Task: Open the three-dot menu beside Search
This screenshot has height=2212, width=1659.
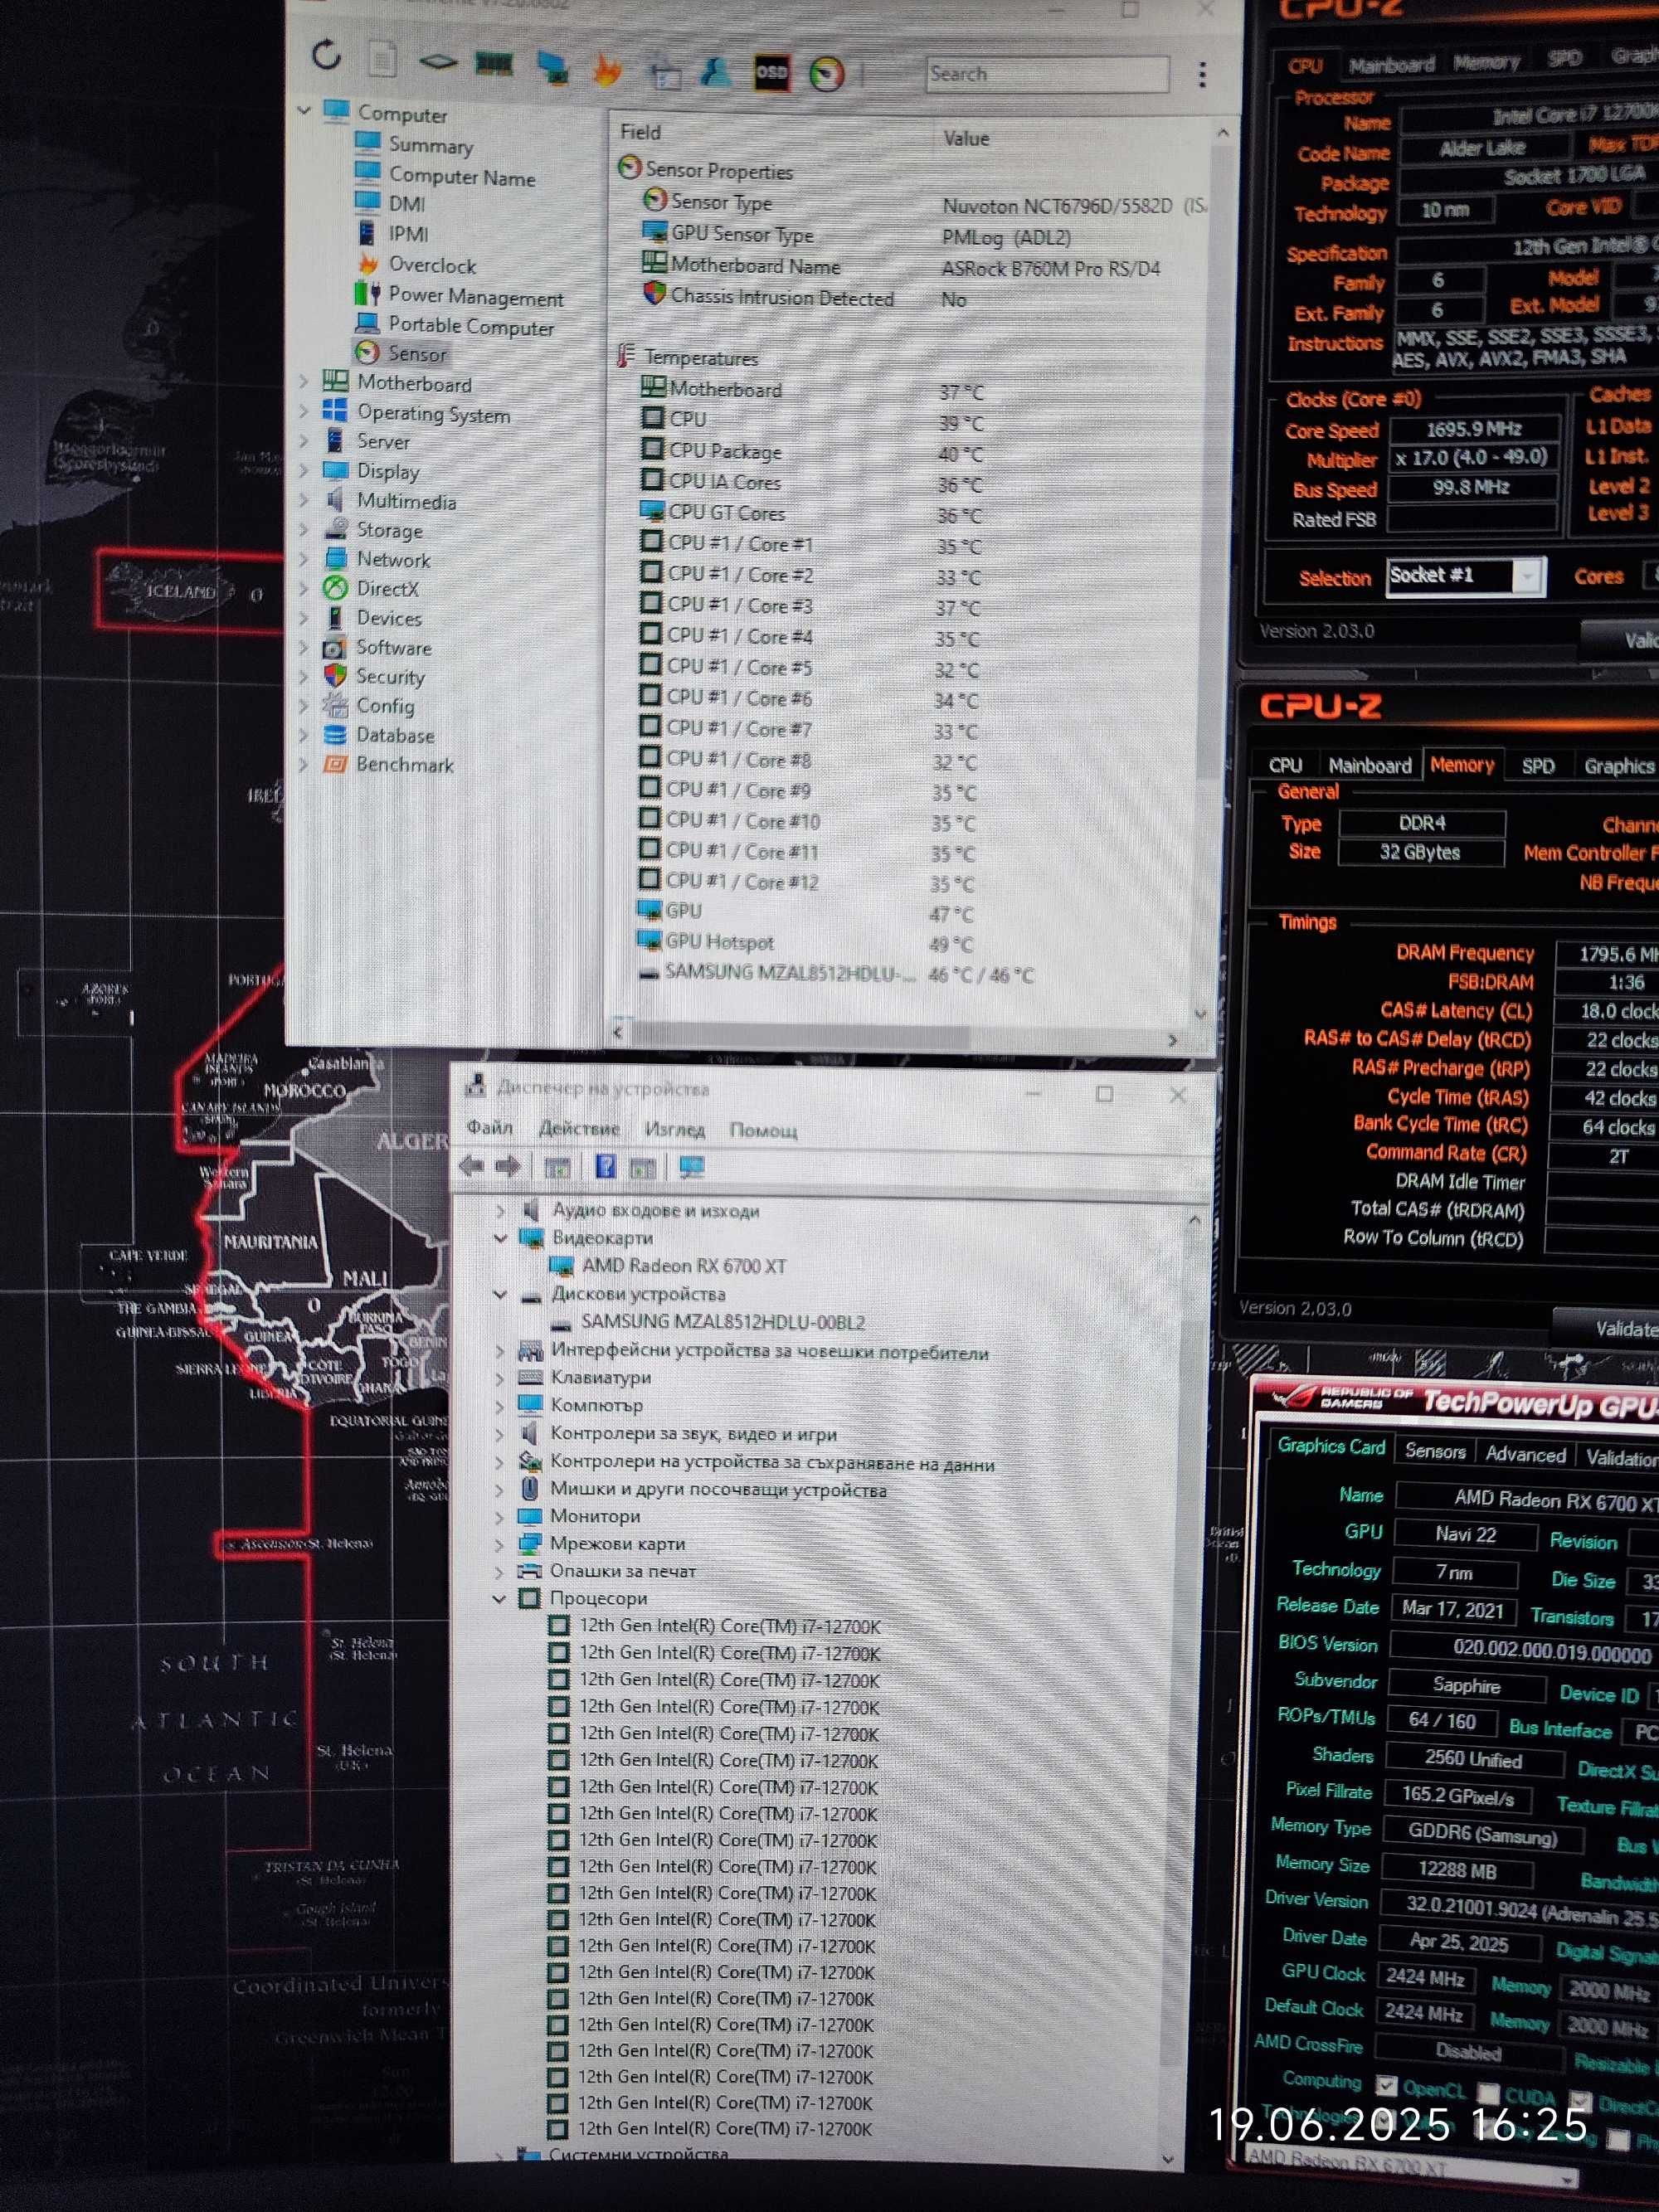Action: (1202, 74)
